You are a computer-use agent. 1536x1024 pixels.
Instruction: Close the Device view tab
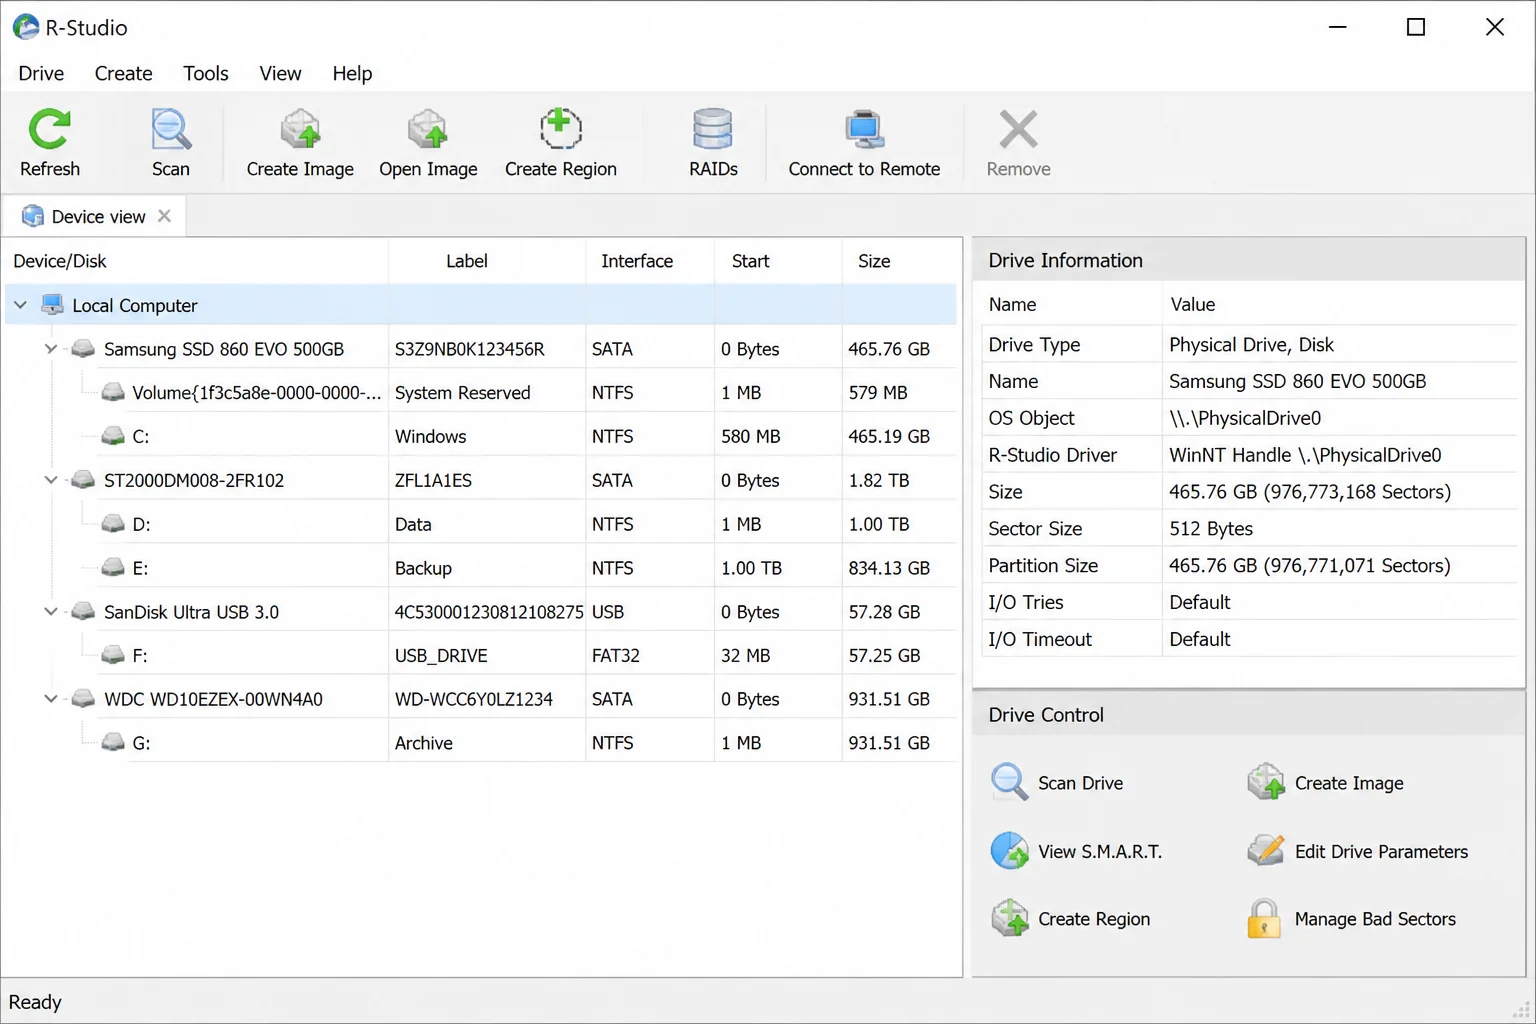164,216
